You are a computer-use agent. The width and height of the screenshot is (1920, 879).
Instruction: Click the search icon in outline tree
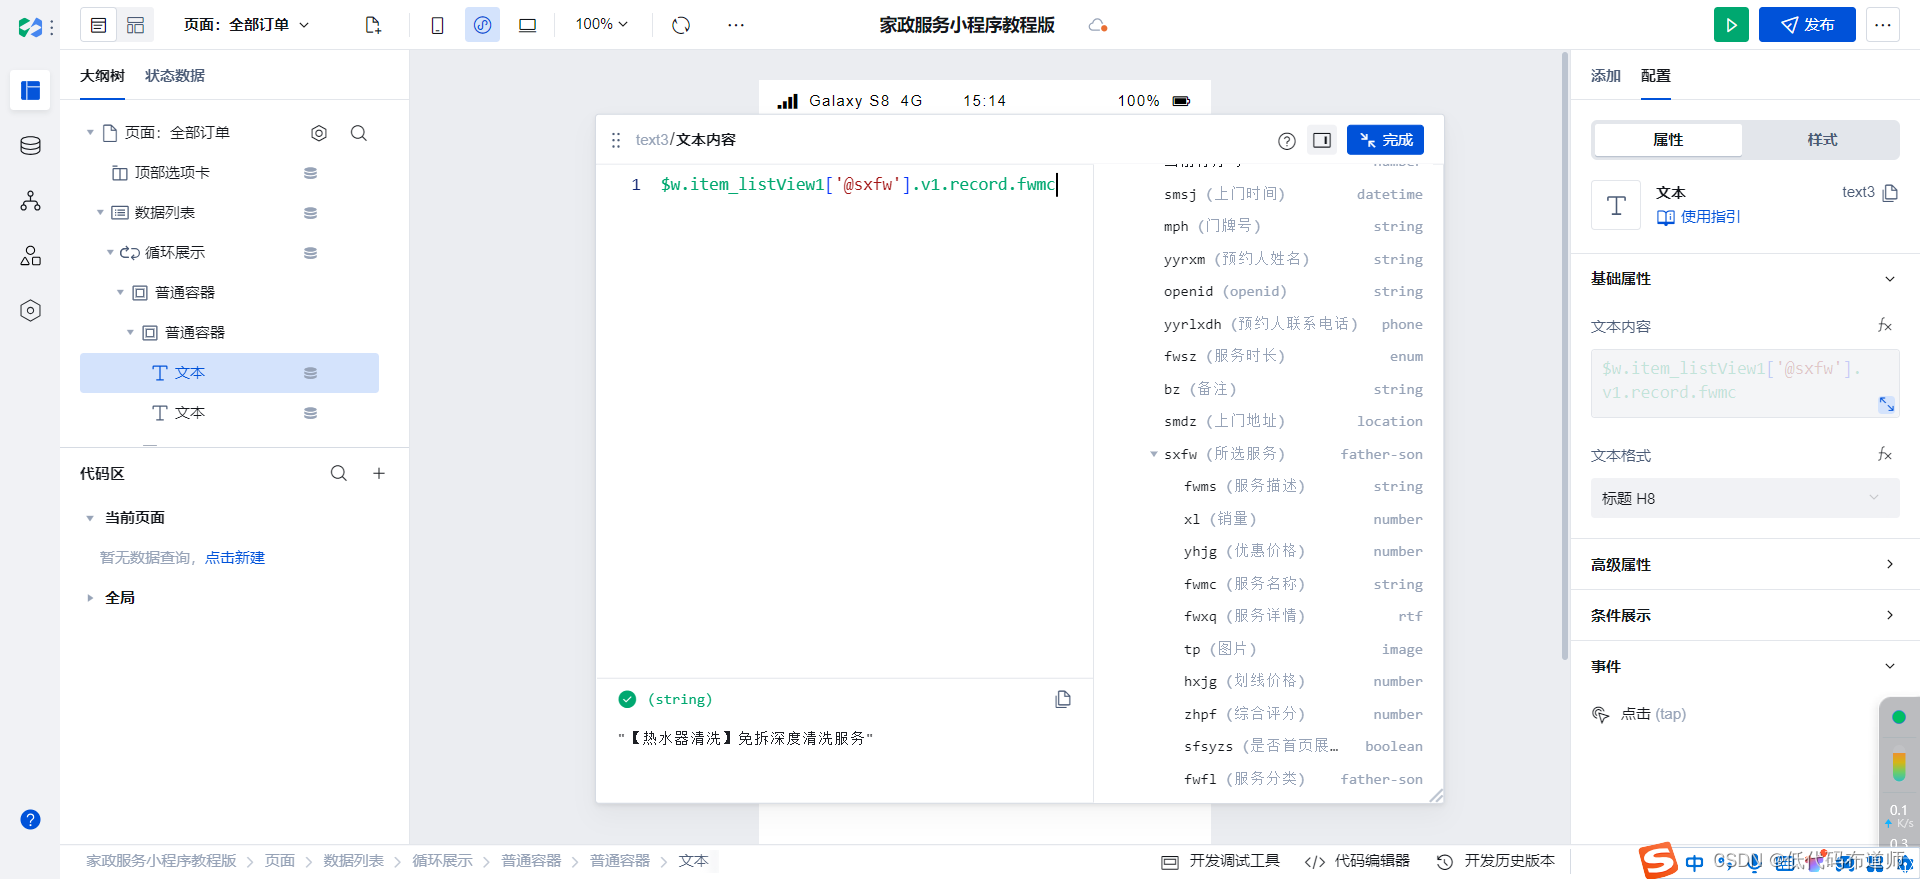[x=359, y=133]
